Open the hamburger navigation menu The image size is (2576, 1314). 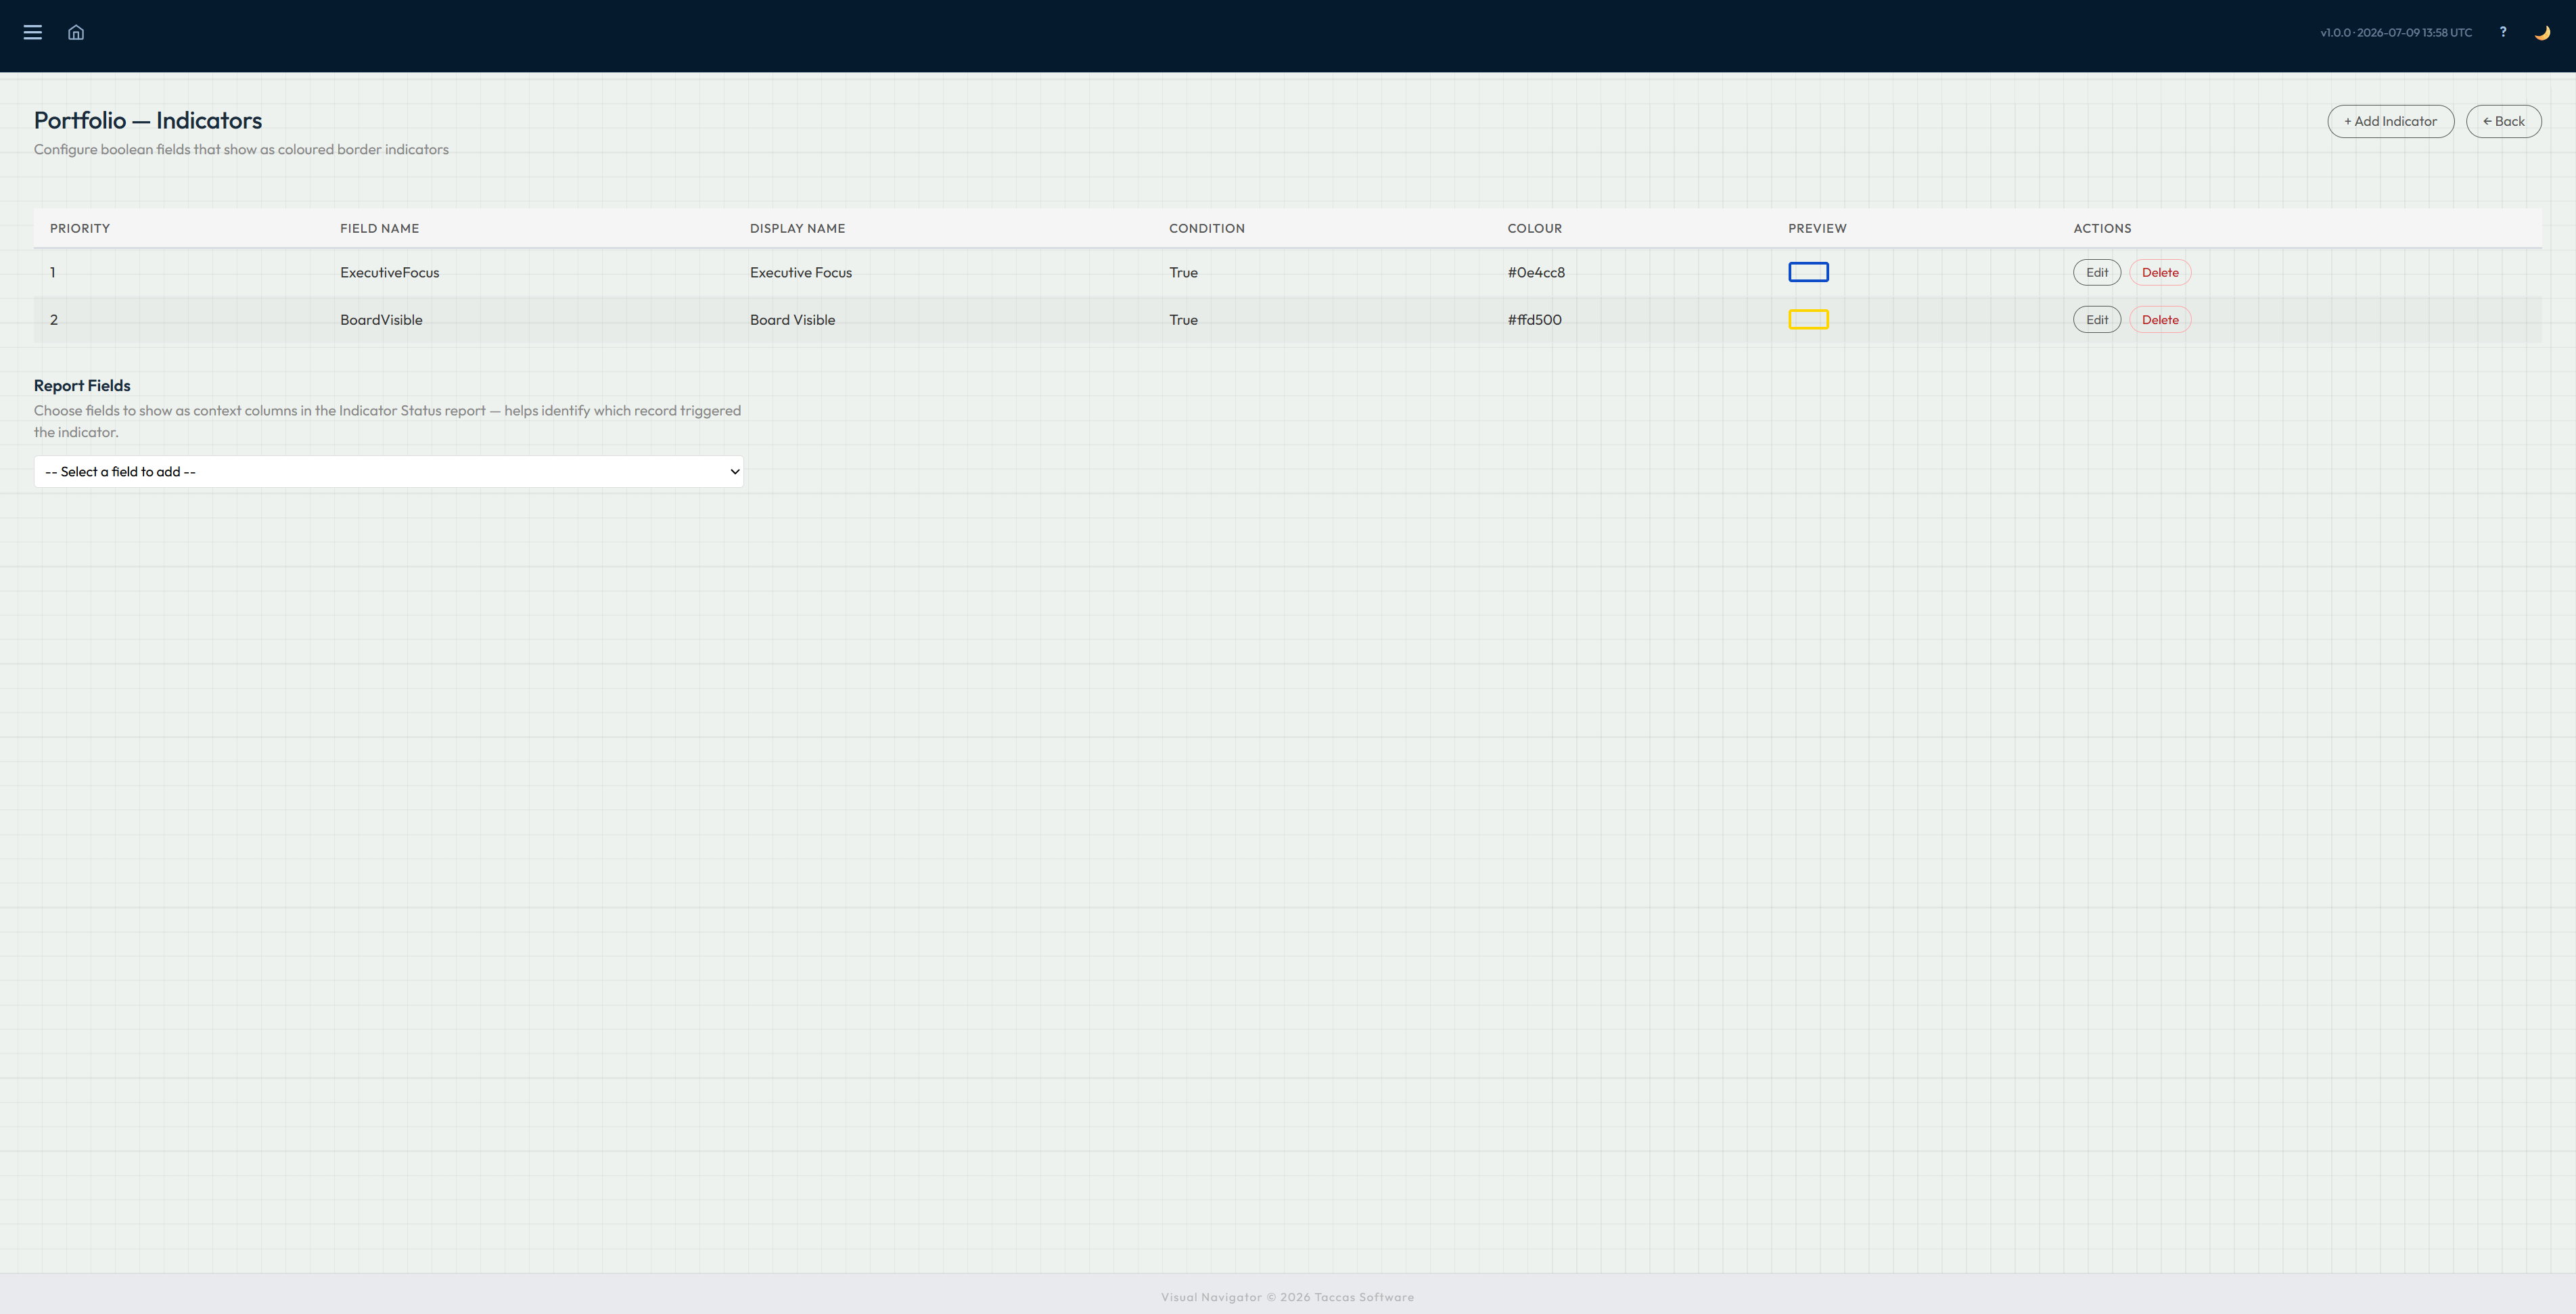pyautogui.click(x=33, y=32)
